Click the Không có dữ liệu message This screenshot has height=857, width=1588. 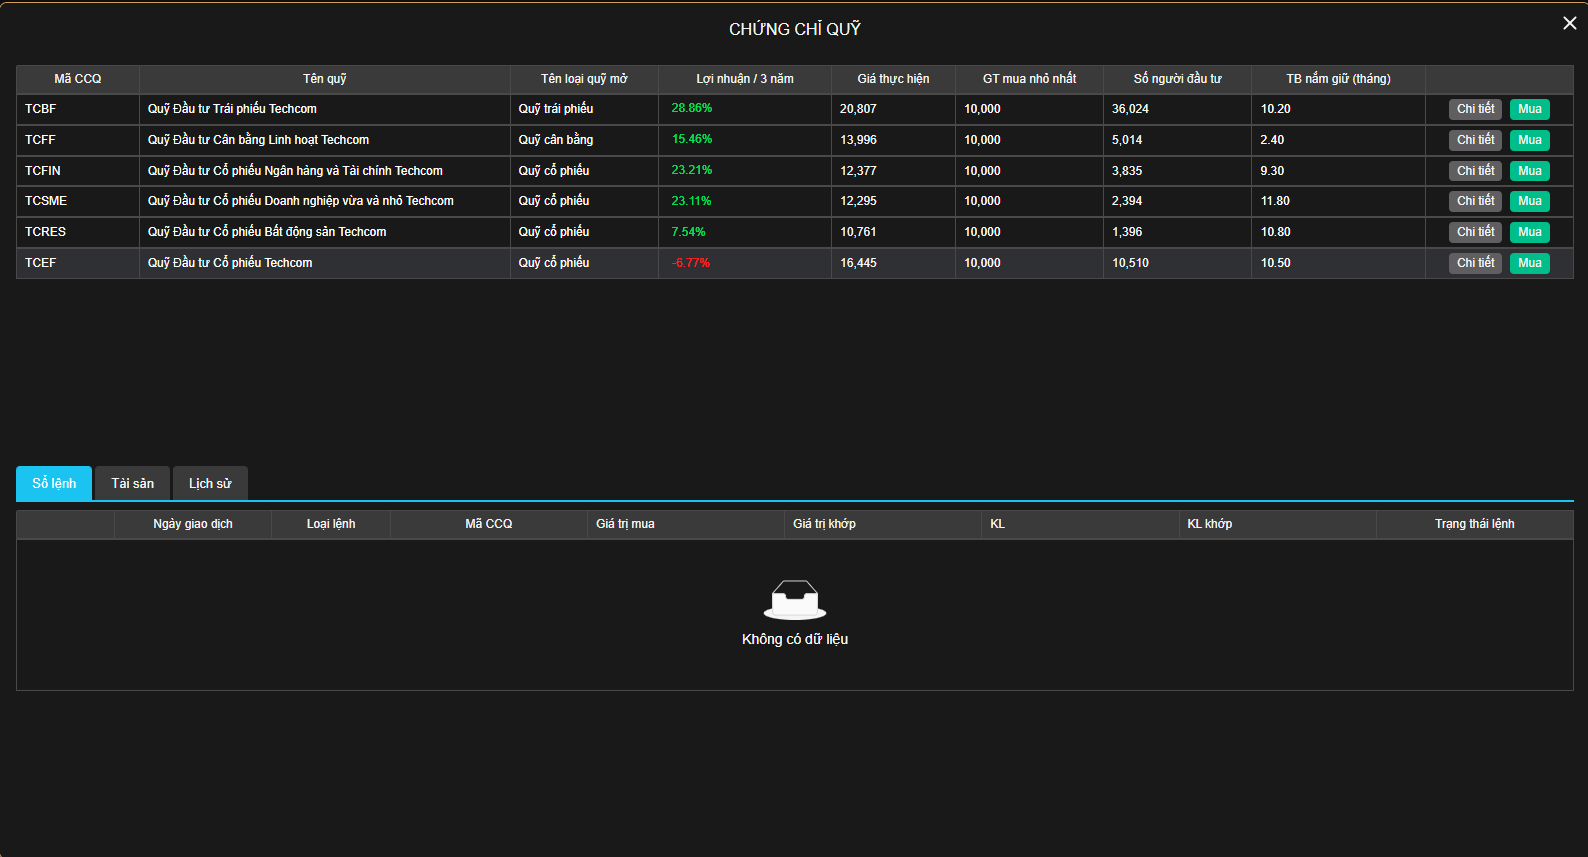pos(795,639)
